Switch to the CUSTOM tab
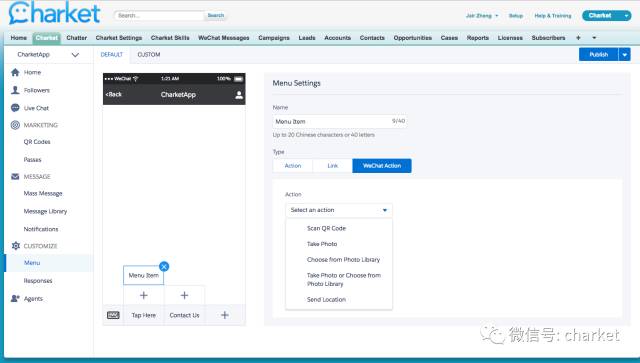Image resolution: width=640 pixels, height=363 pixels. pos(149,55)
